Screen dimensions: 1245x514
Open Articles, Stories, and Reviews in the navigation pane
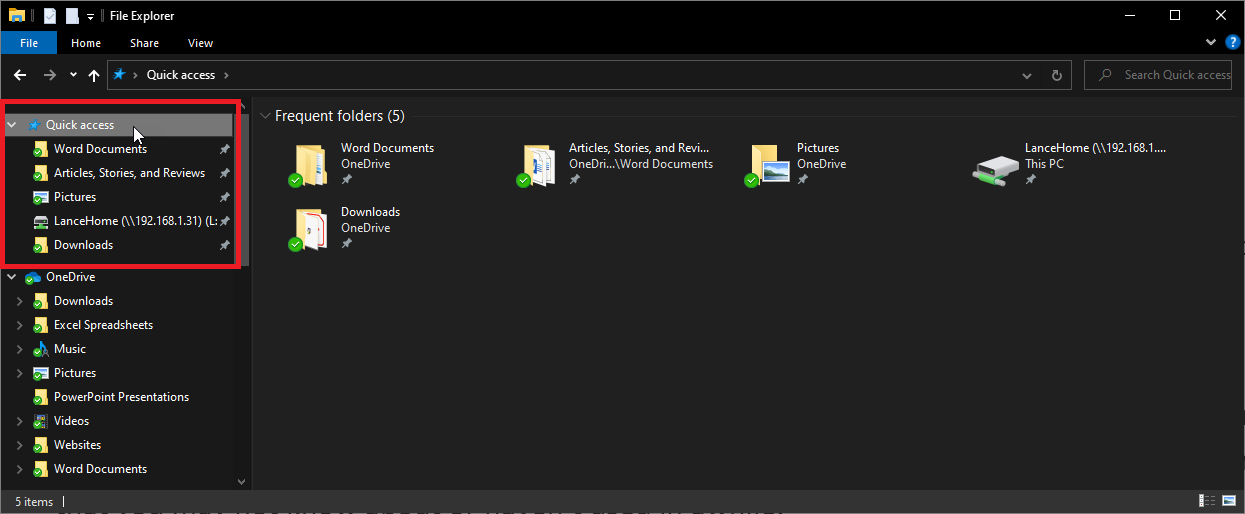point(129,173)
